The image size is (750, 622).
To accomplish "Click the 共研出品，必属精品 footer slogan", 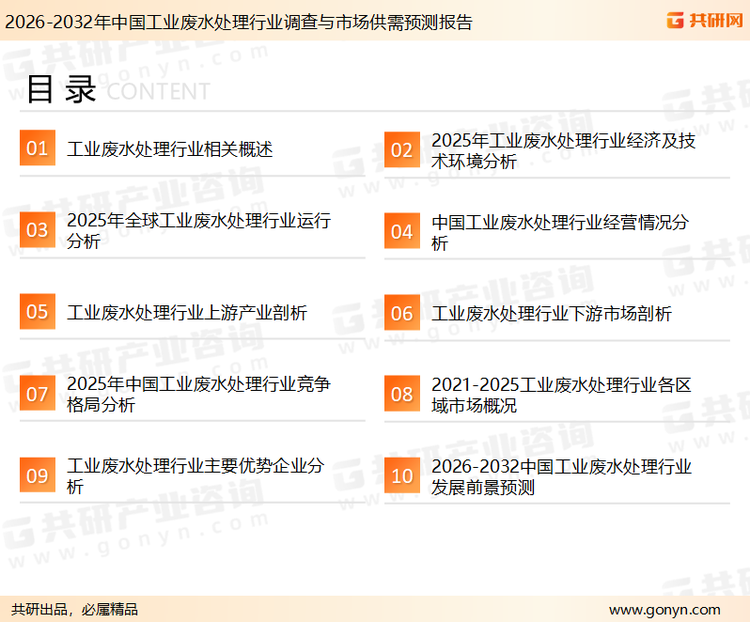I will [75, 610].
